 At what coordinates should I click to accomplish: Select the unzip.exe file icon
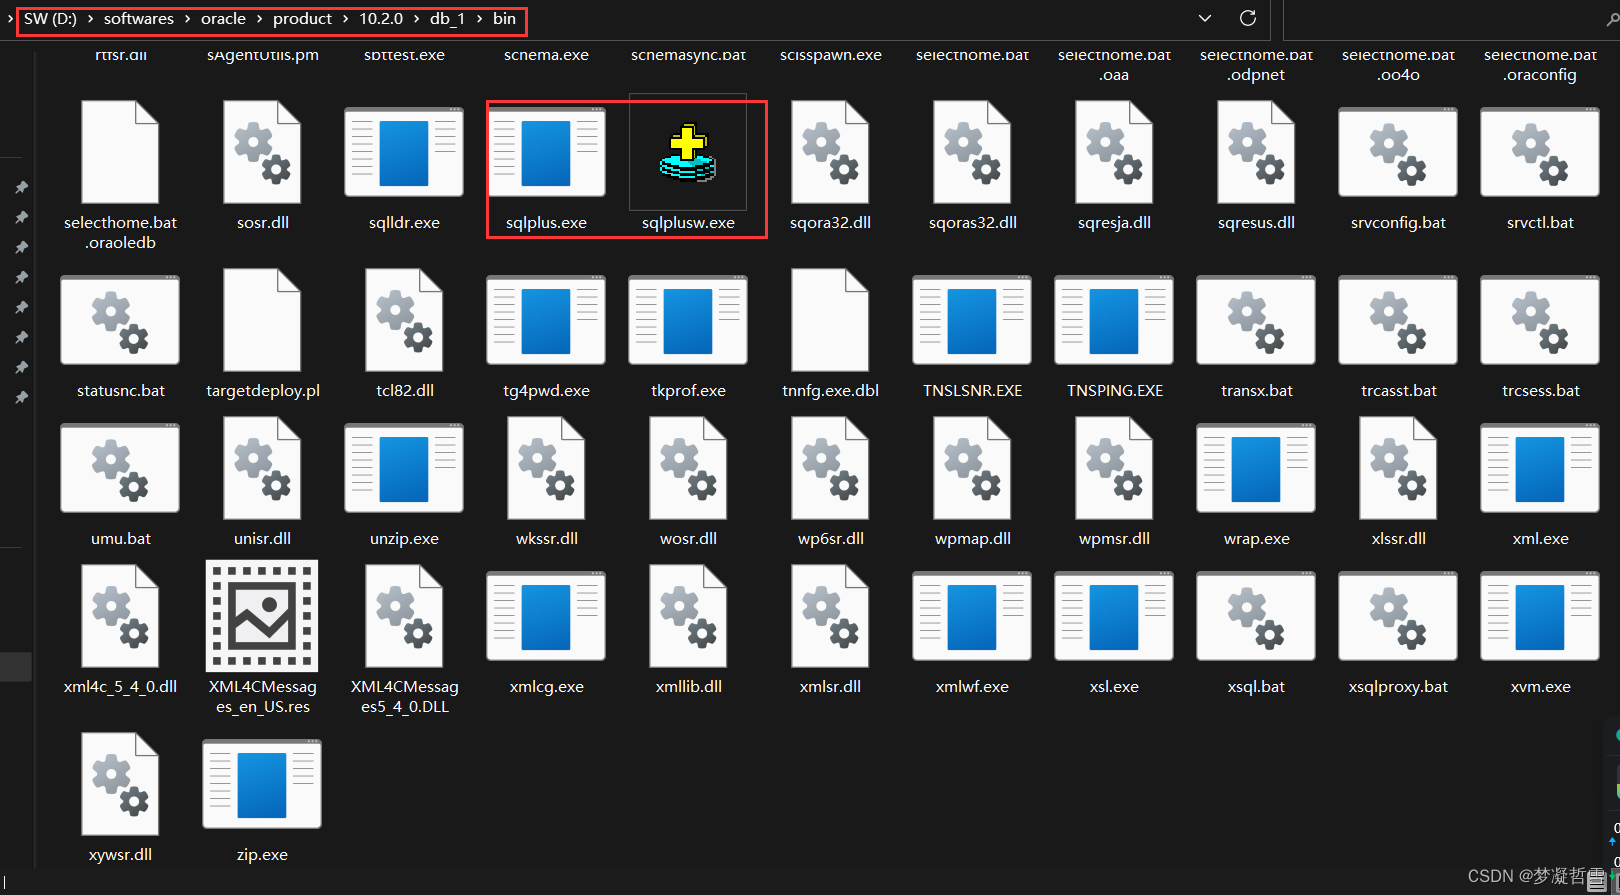[404, 469]
